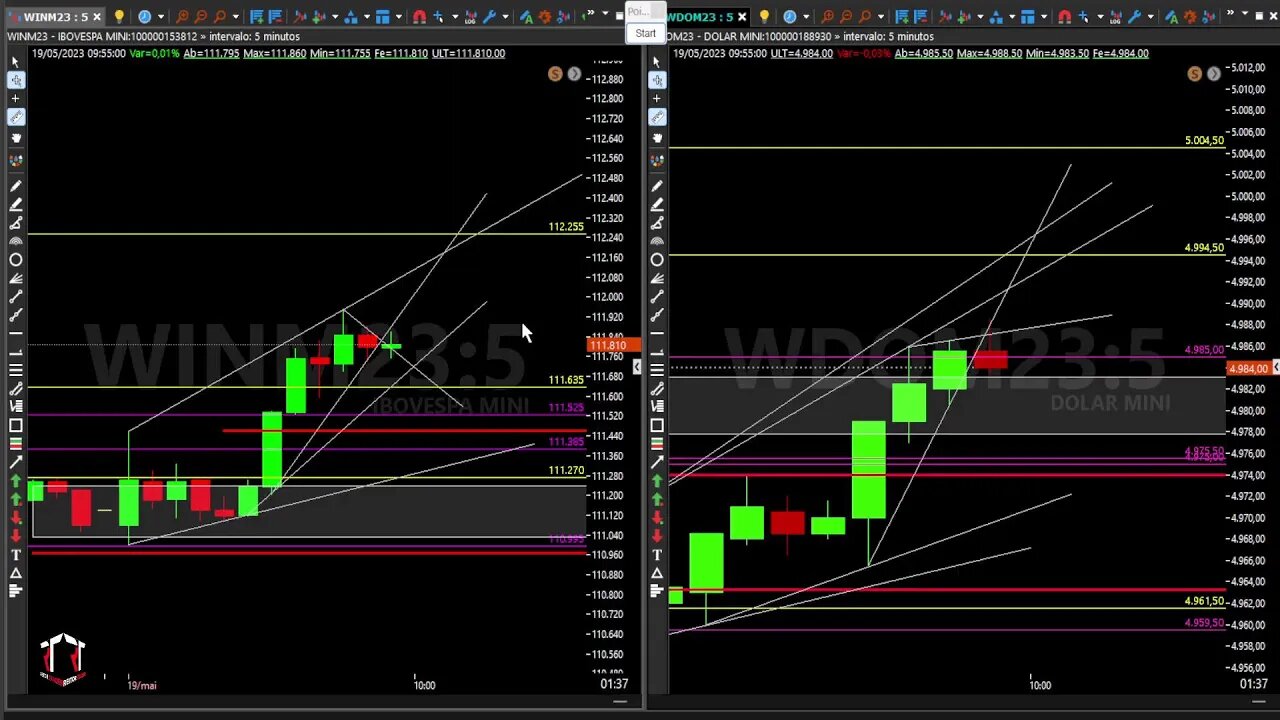Screen dimensions: 1280x720
Task: Switch to the WINM23 : 5 chart tab
Action: 55,17
